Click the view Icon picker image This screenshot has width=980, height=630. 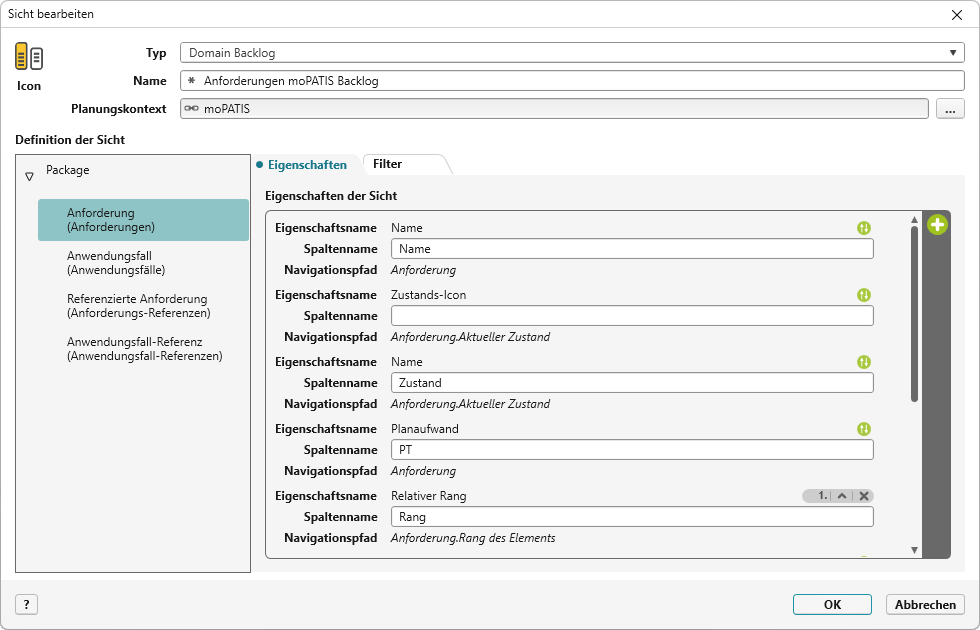coord(29,58)
